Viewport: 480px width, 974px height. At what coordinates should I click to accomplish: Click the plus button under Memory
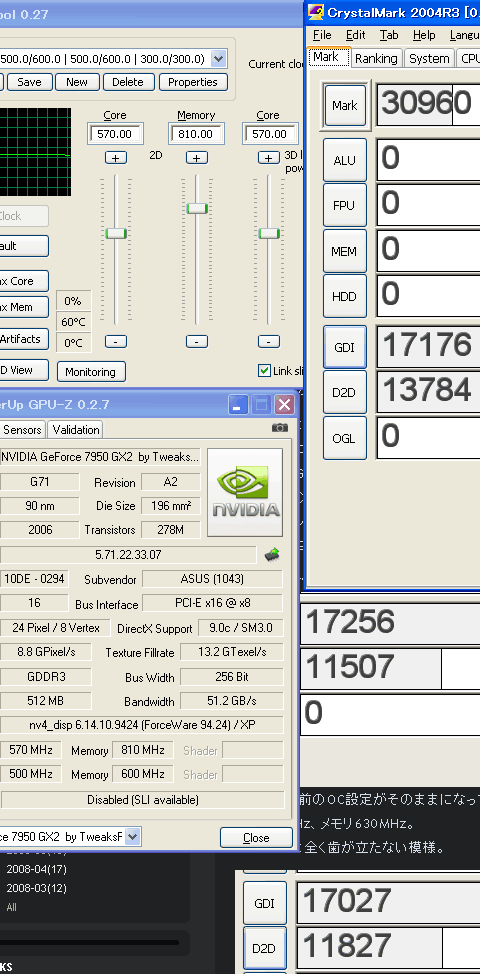[196, 158]
